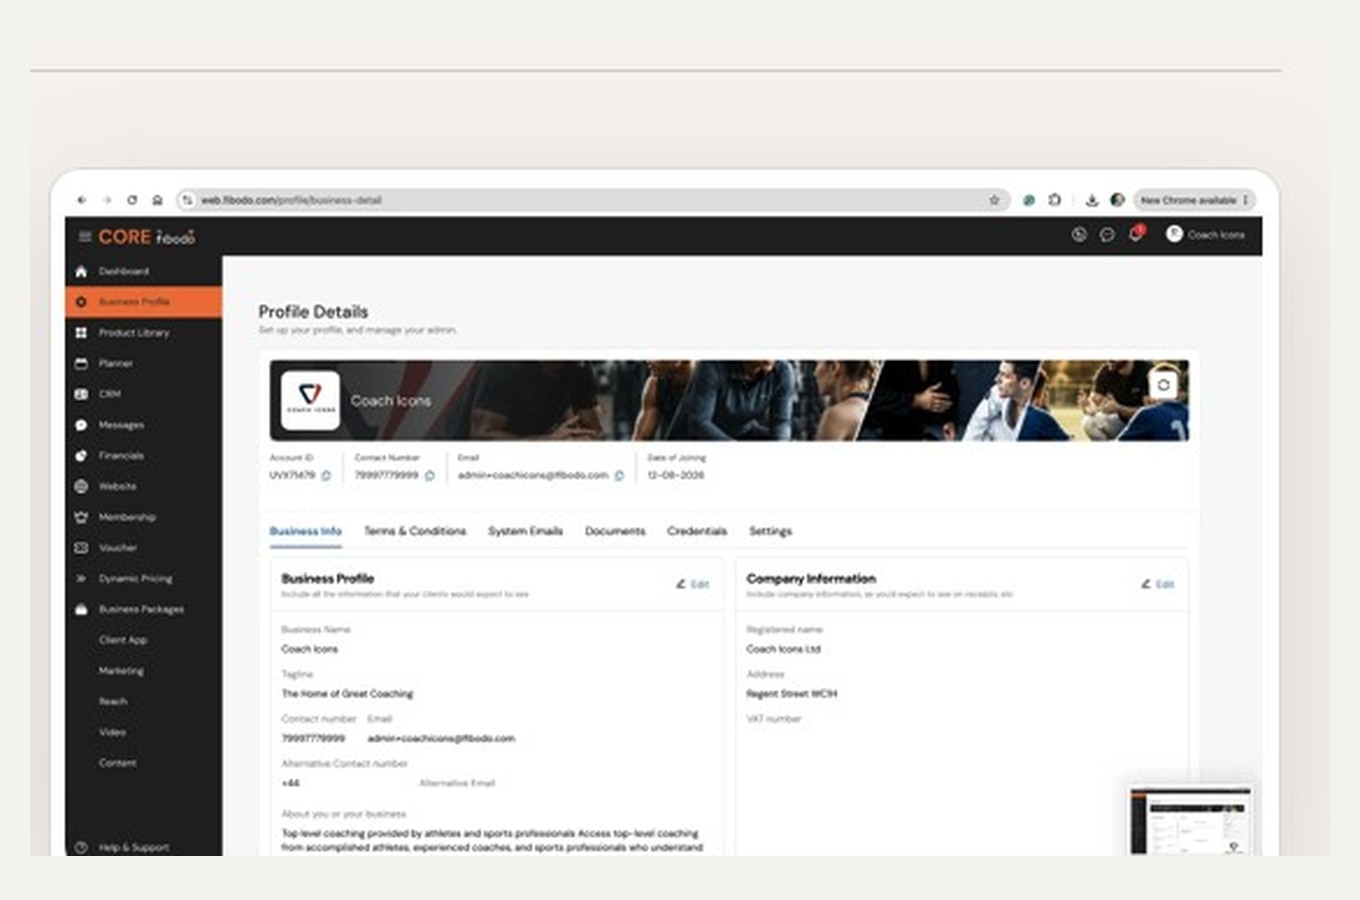The height and width of the screenshot is (900, 1360).
Task: Open the Credentials tab
Action: [697, 531]
